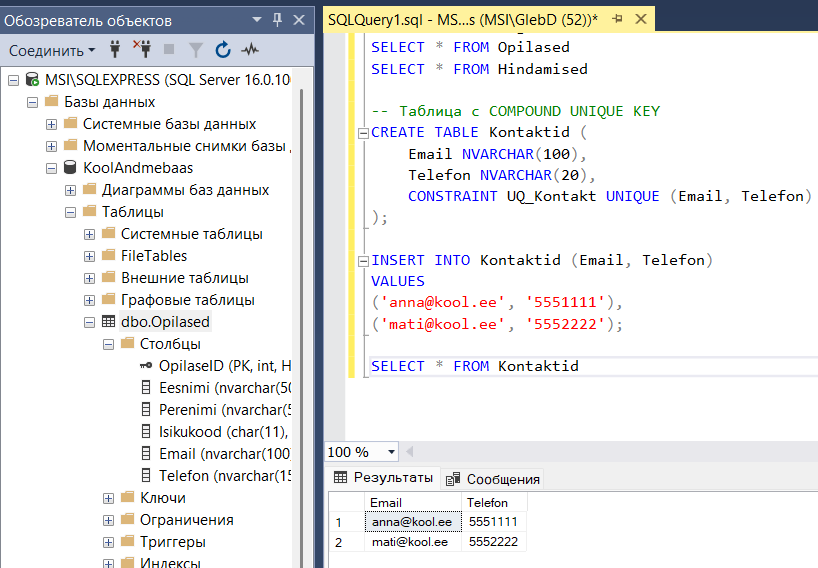This screenshot has height=568, width=818.
Task: Select result row number 2 header
Action: [x=346, y=542]
